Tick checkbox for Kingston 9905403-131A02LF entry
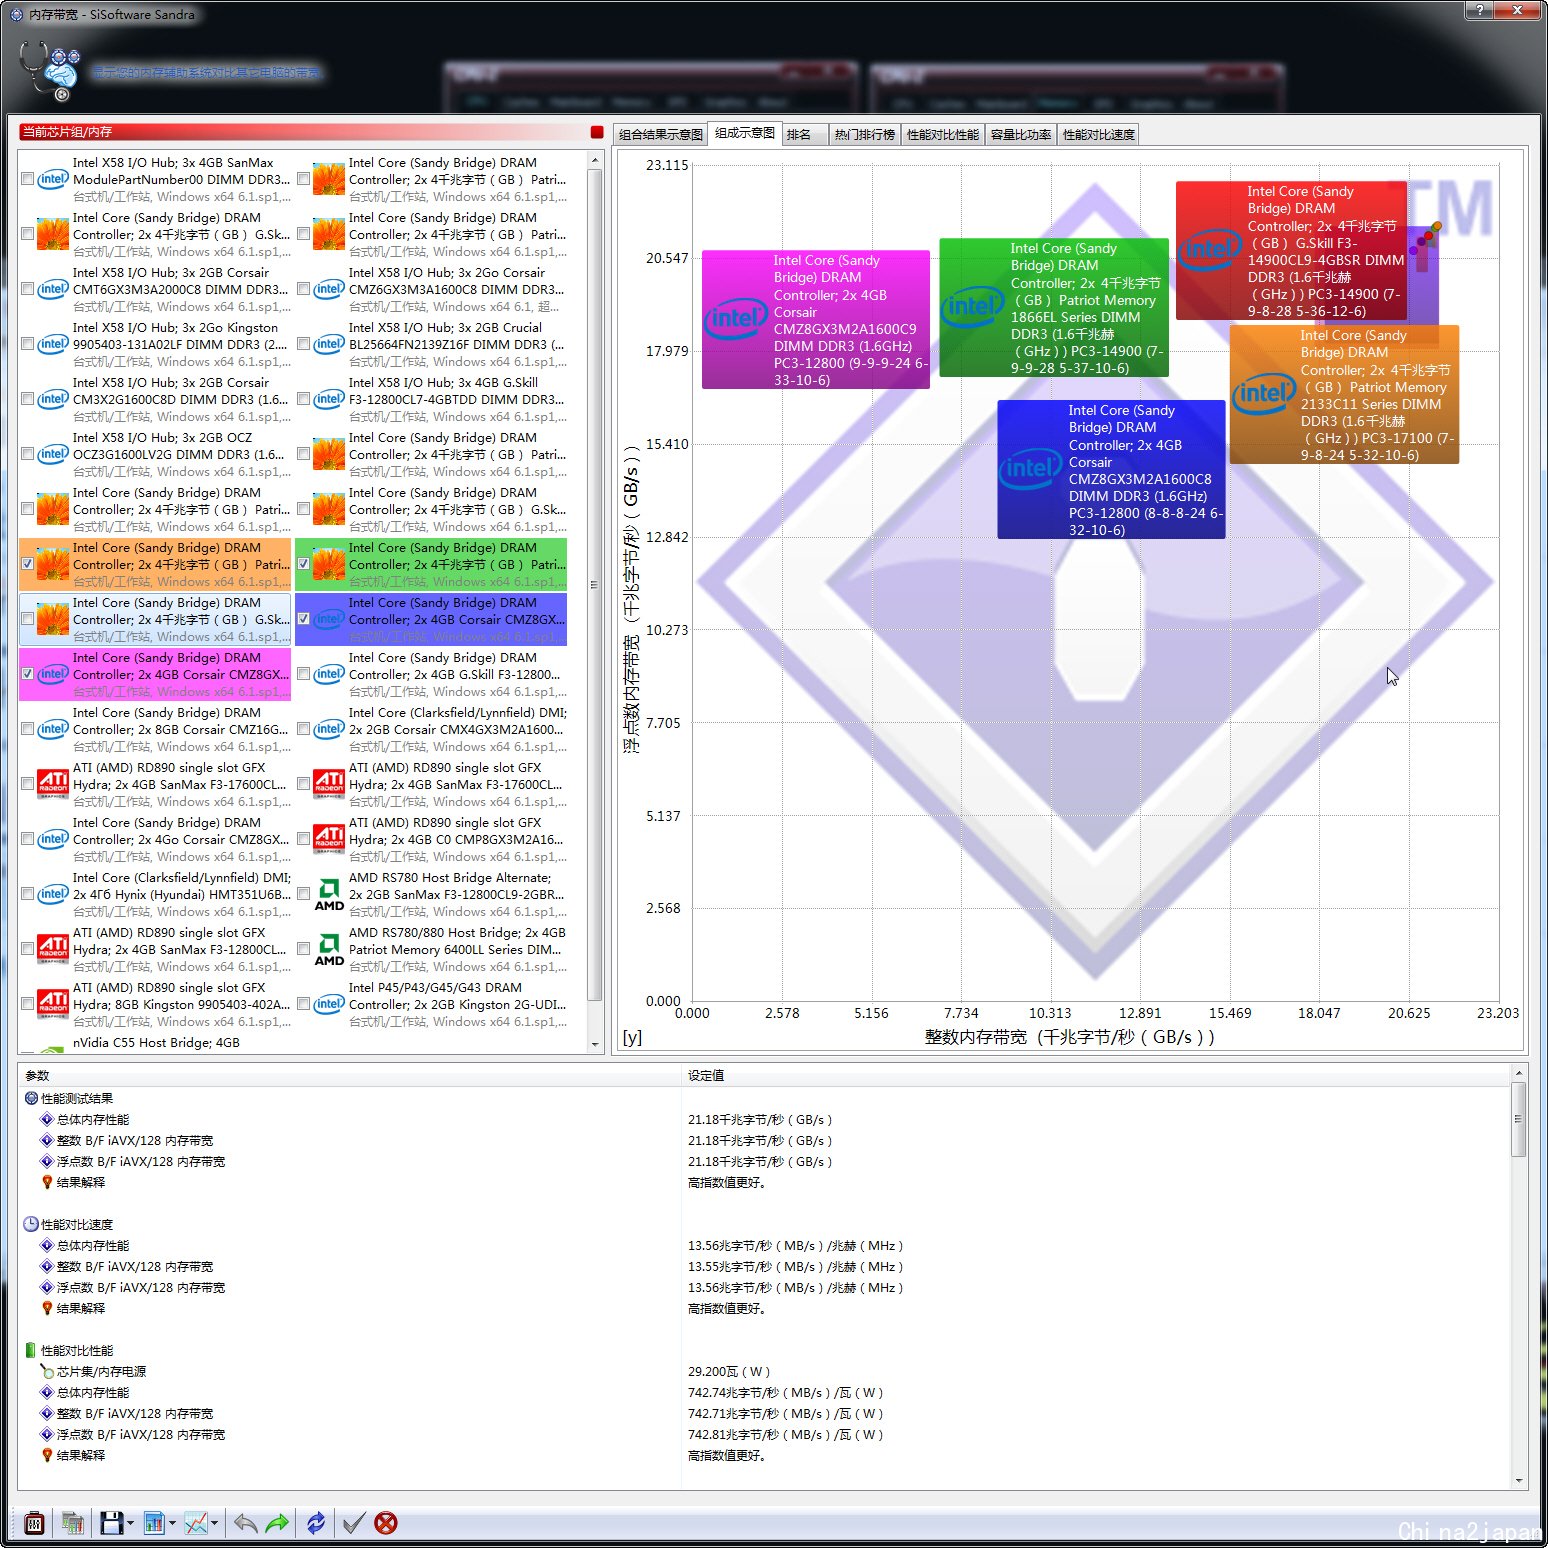1548x1548 pixels. (28, 344)
